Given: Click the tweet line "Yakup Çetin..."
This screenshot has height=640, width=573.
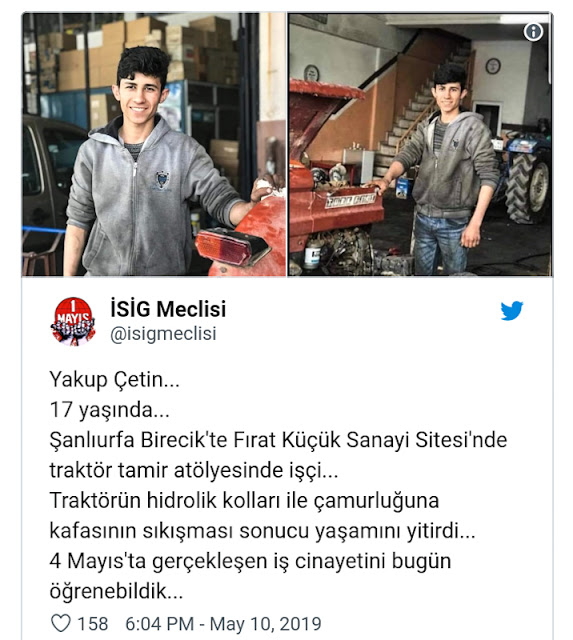Looking at the screenshot, I should point(115,380).
